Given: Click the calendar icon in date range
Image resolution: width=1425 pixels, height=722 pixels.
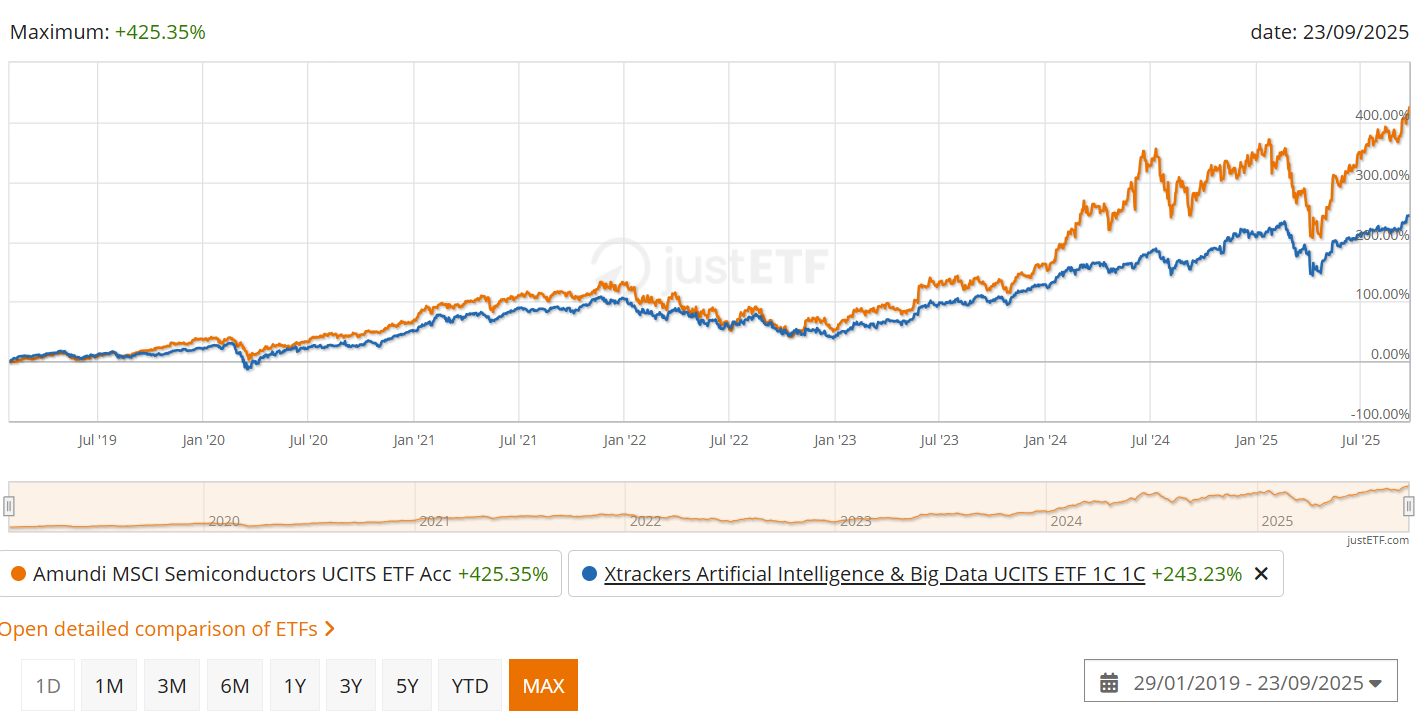Looking at the screenshot, I should [1109, 683].
